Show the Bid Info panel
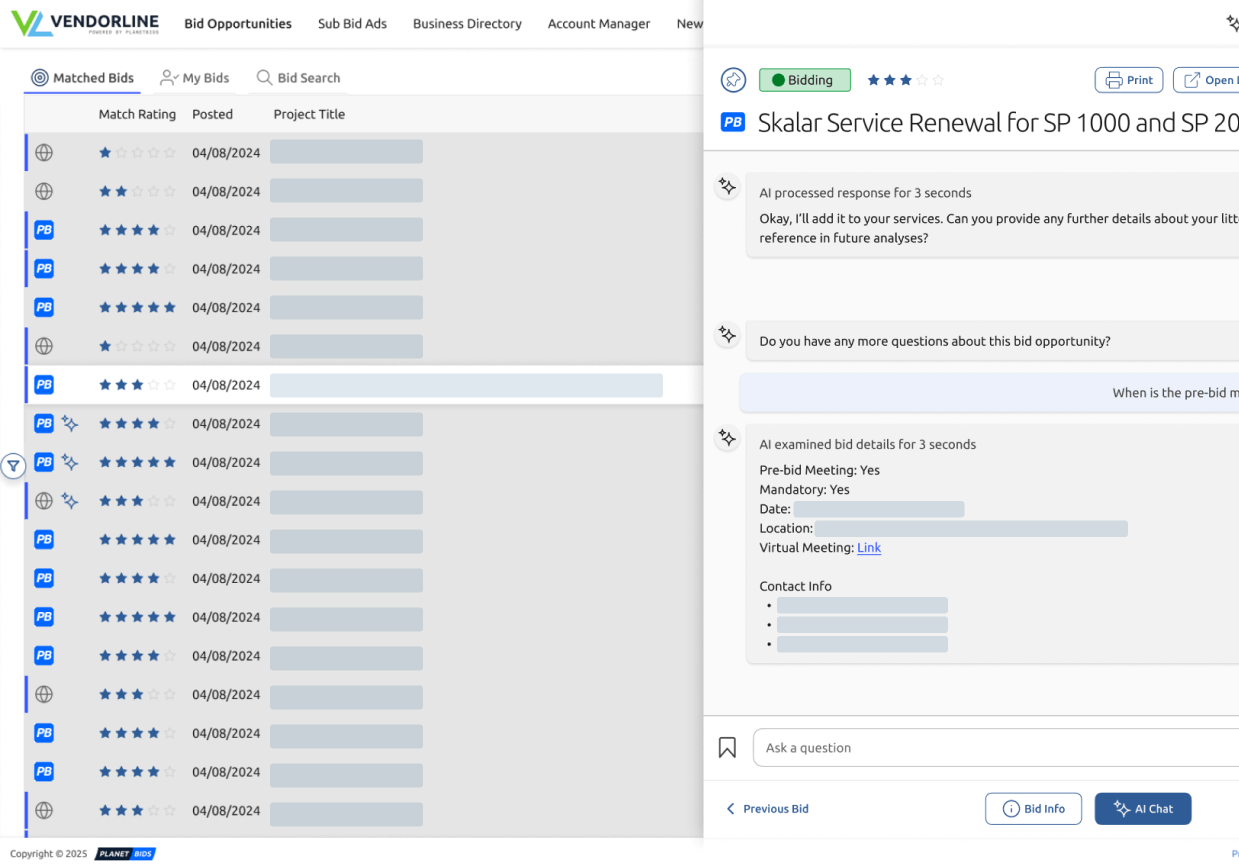 coord(1033,809)
